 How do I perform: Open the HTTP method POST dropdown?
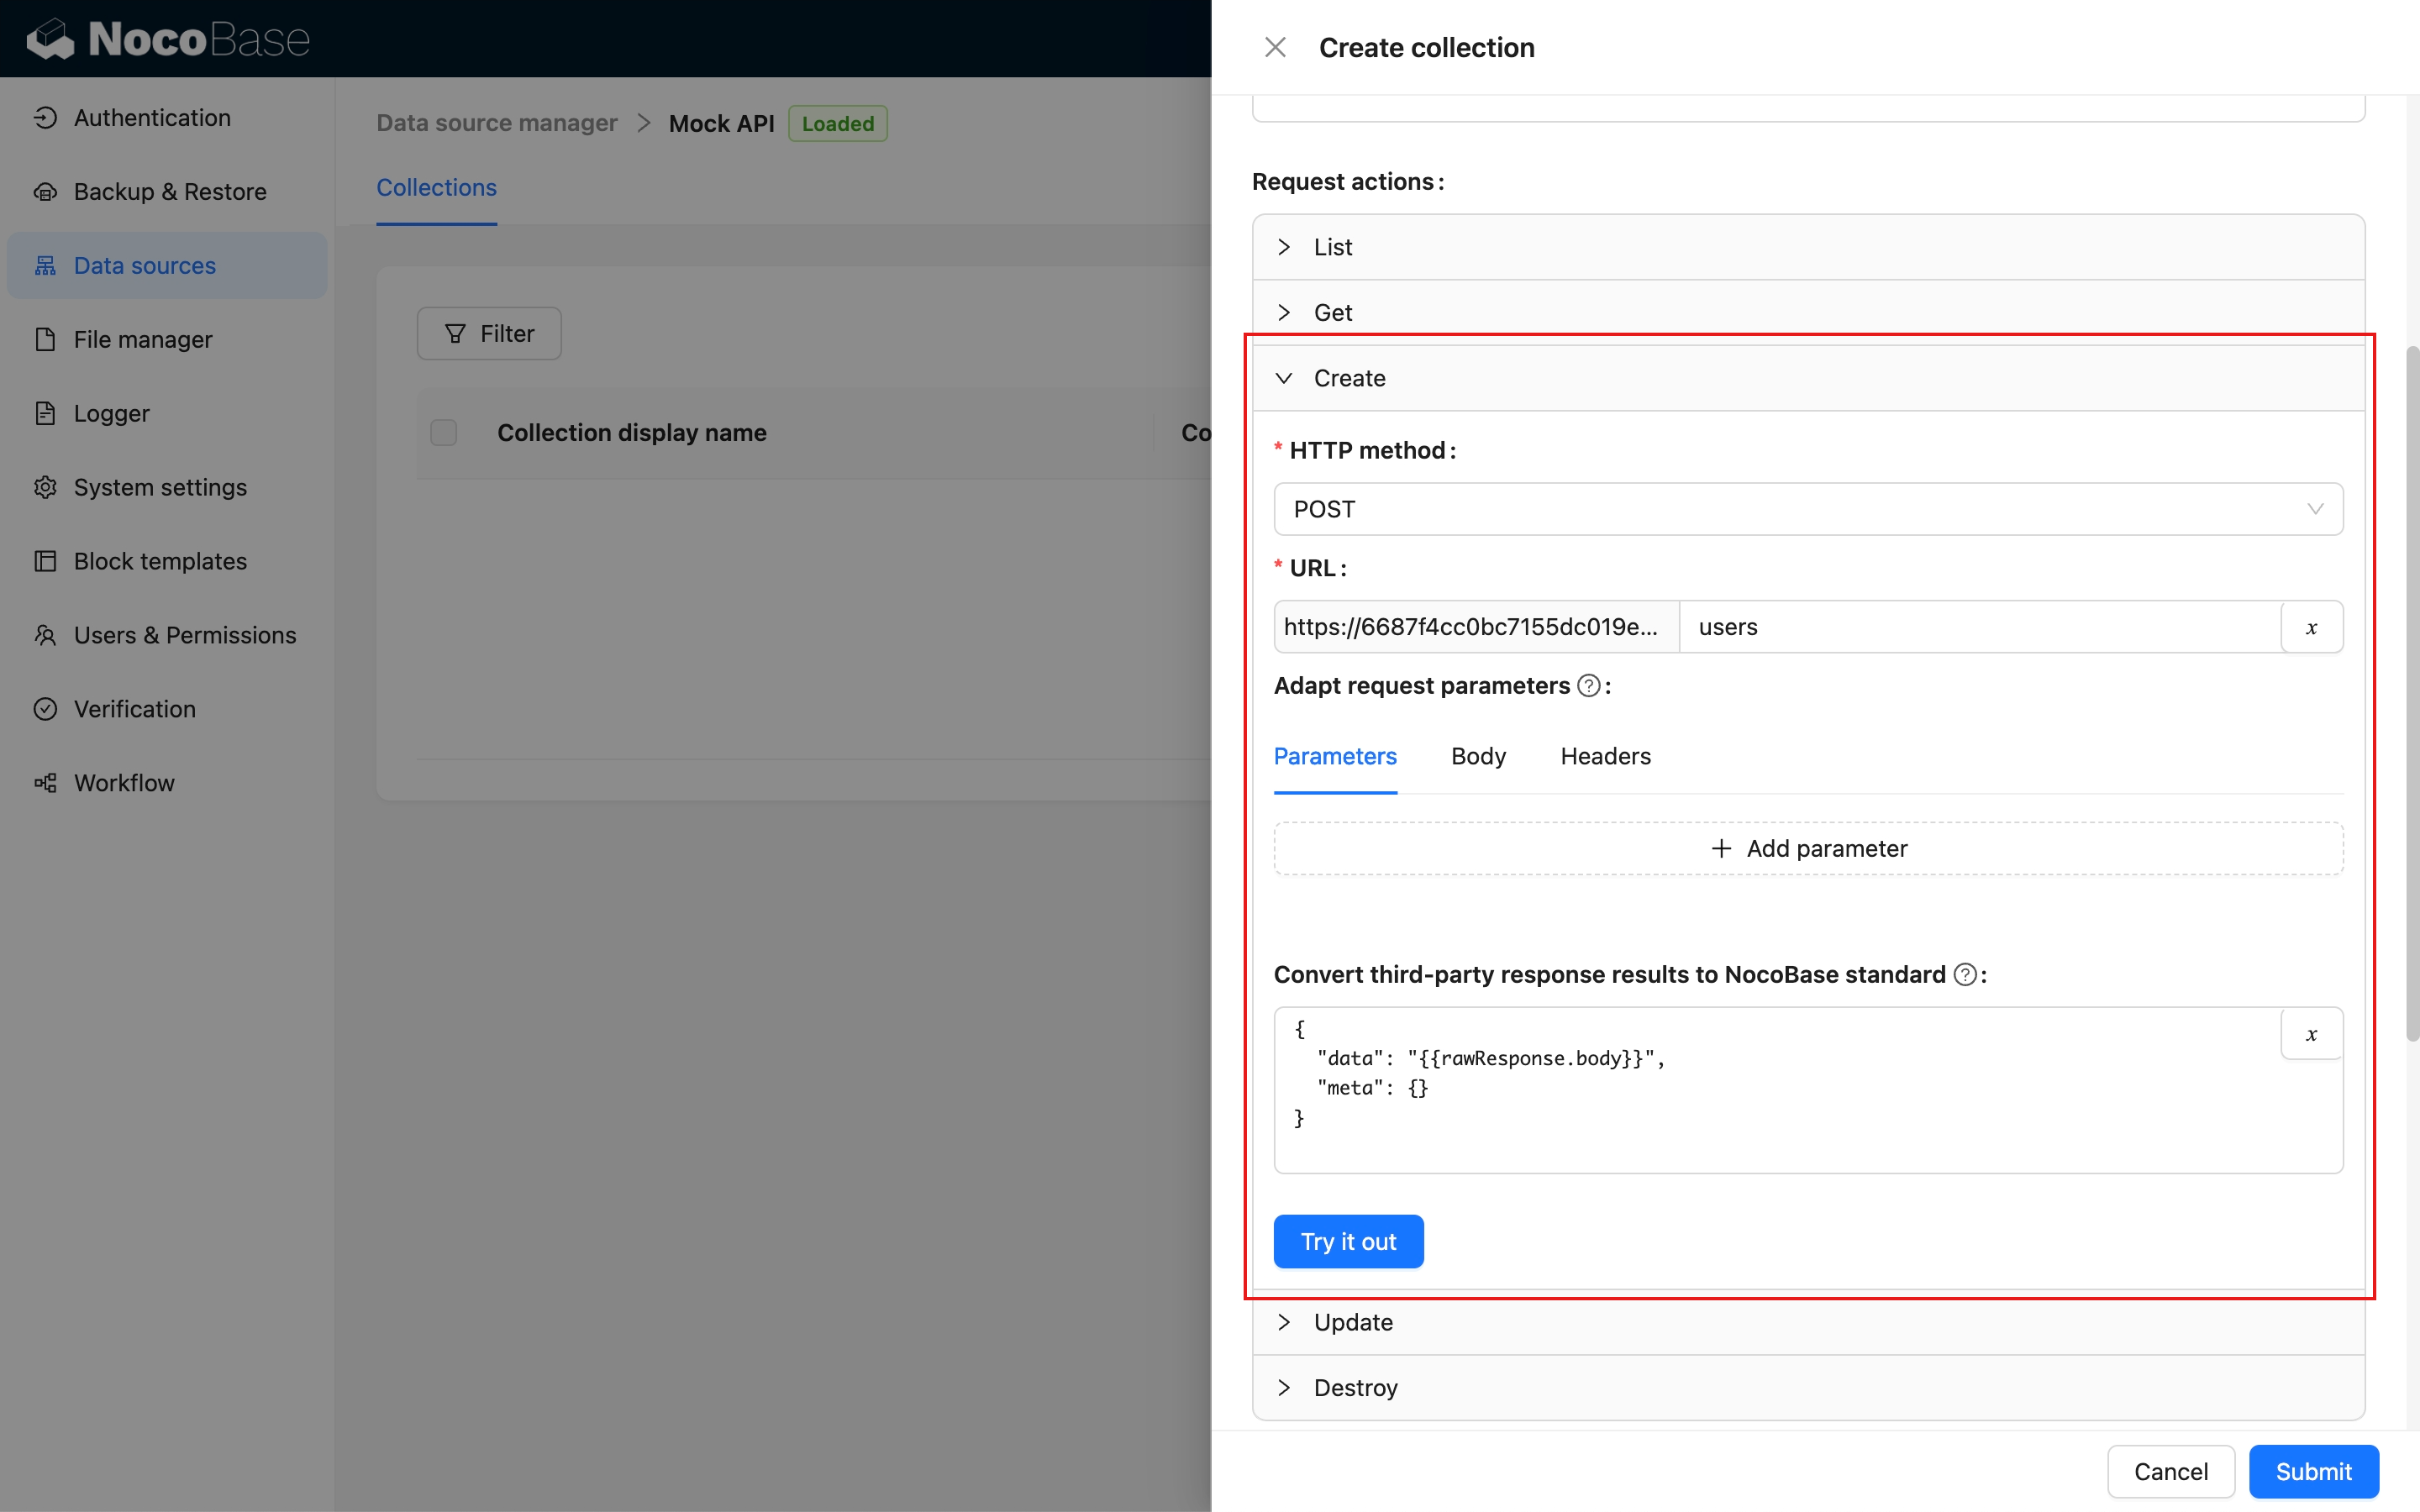click(x=1807, y=509)
